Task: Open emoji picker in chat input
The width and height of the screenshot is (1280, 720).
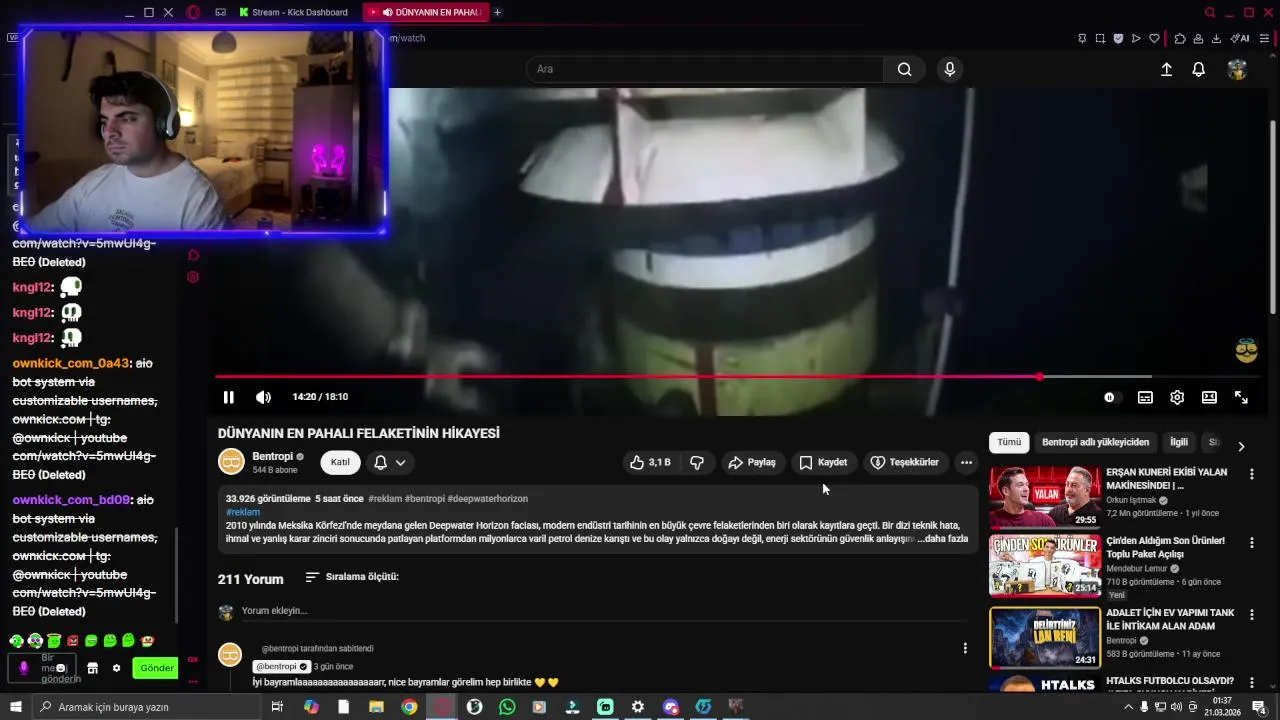Action: tap(61, 668)
